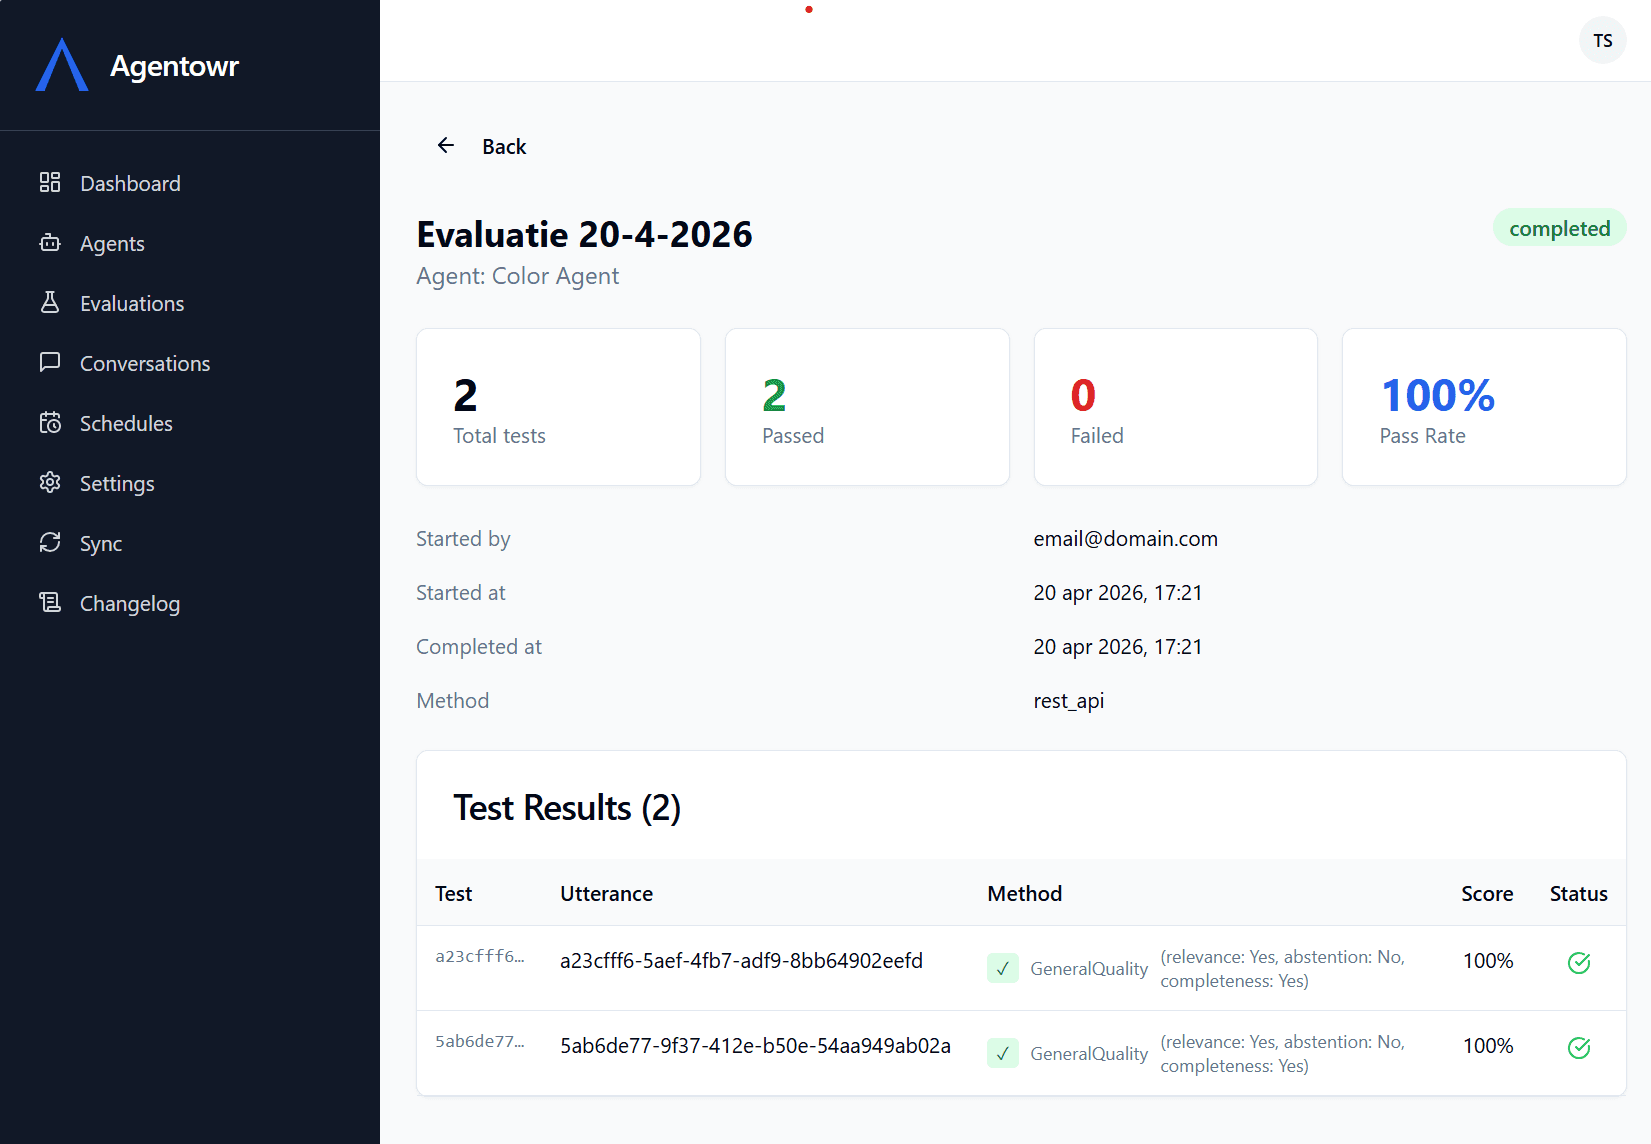Click relevance details text in a23cfff6 row
The image size is (1651, 1144).
click(x=1282, y=969)
